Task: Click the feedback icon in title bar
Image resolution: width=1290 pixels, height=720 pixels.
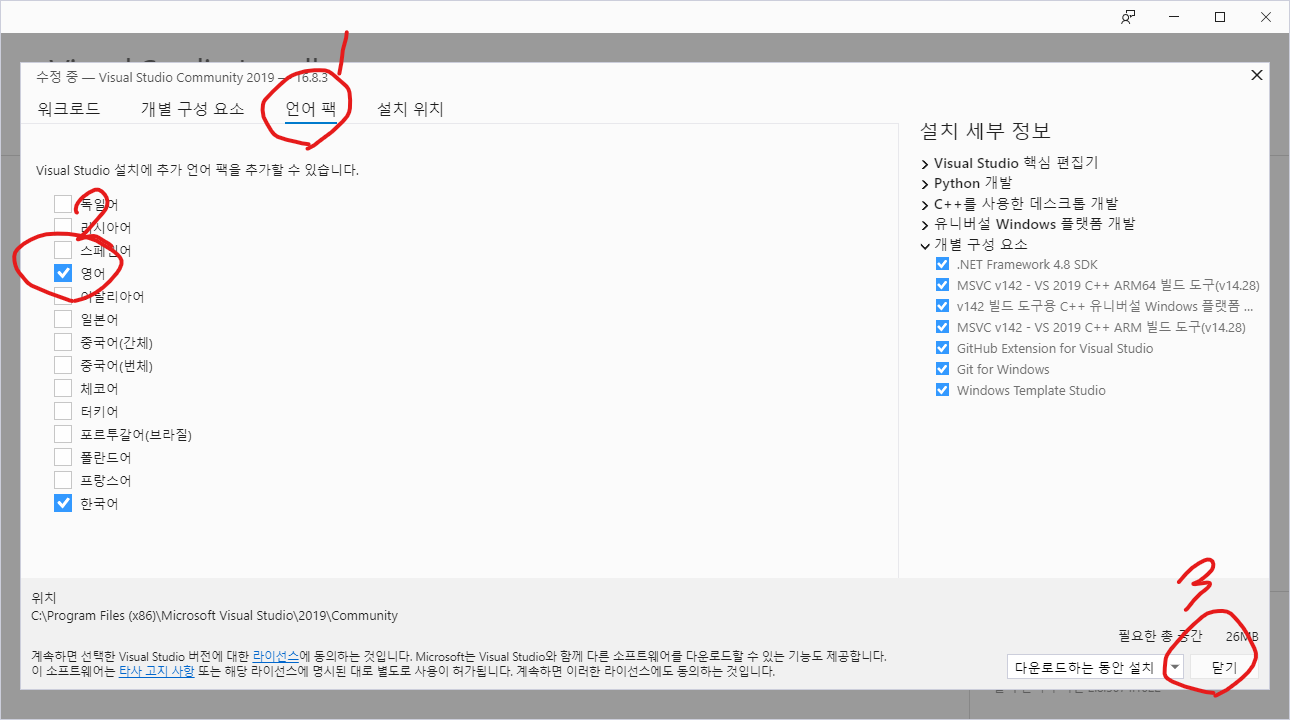Action: (1128, 16)
